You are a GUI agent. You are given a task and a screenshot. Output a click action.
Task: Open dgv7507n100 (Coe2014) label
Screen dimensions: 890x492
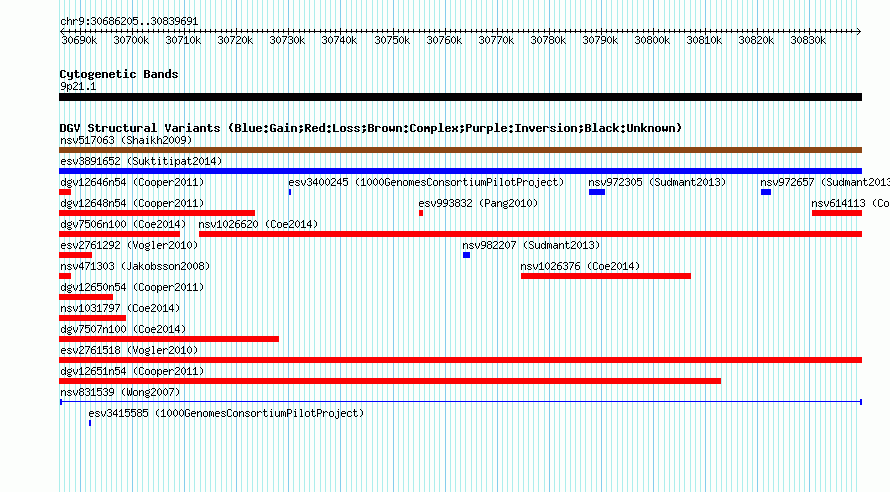pyautogui.click(x=123, y=329)
